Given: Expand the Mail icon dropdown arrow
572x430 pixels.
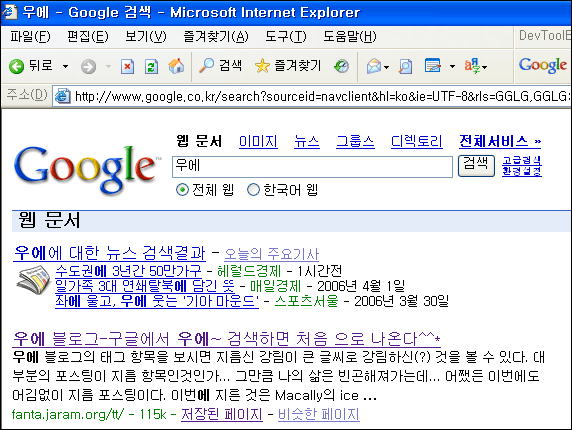Looking at the screenshot, I should click(387, 67).
